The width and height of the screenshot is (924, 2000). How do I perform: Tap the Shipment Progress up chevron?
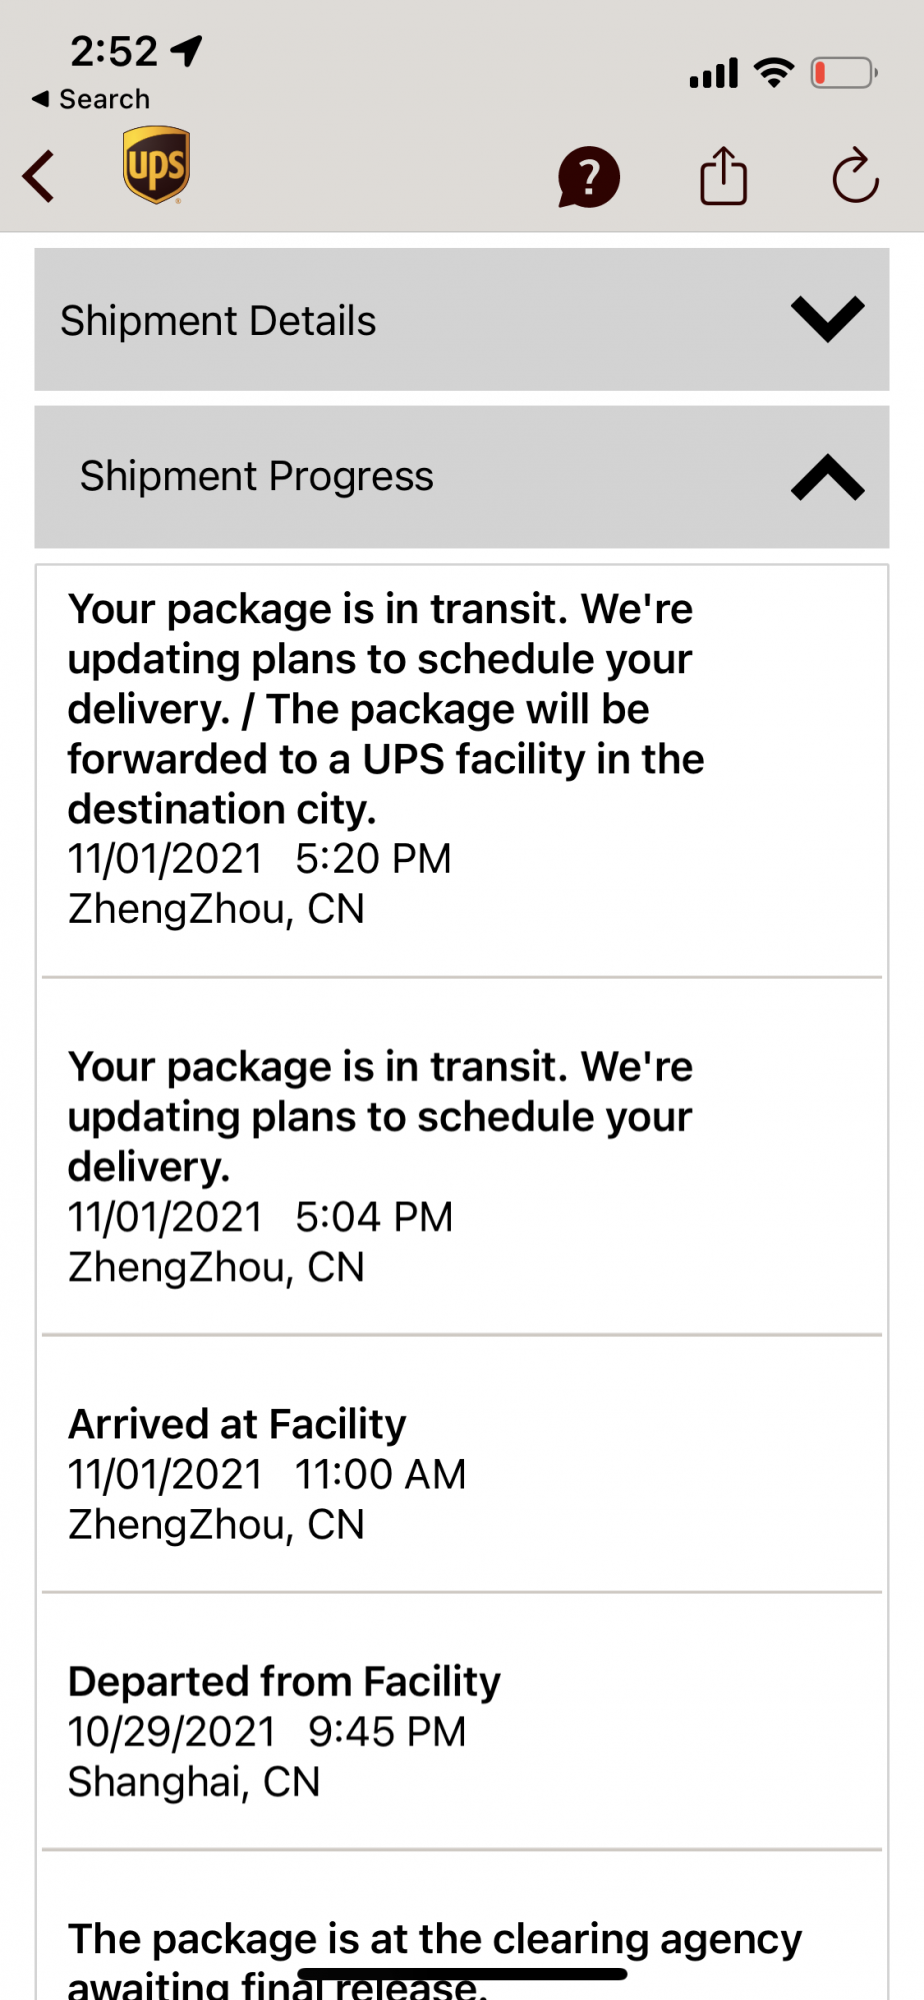click(x=827, y=477)
